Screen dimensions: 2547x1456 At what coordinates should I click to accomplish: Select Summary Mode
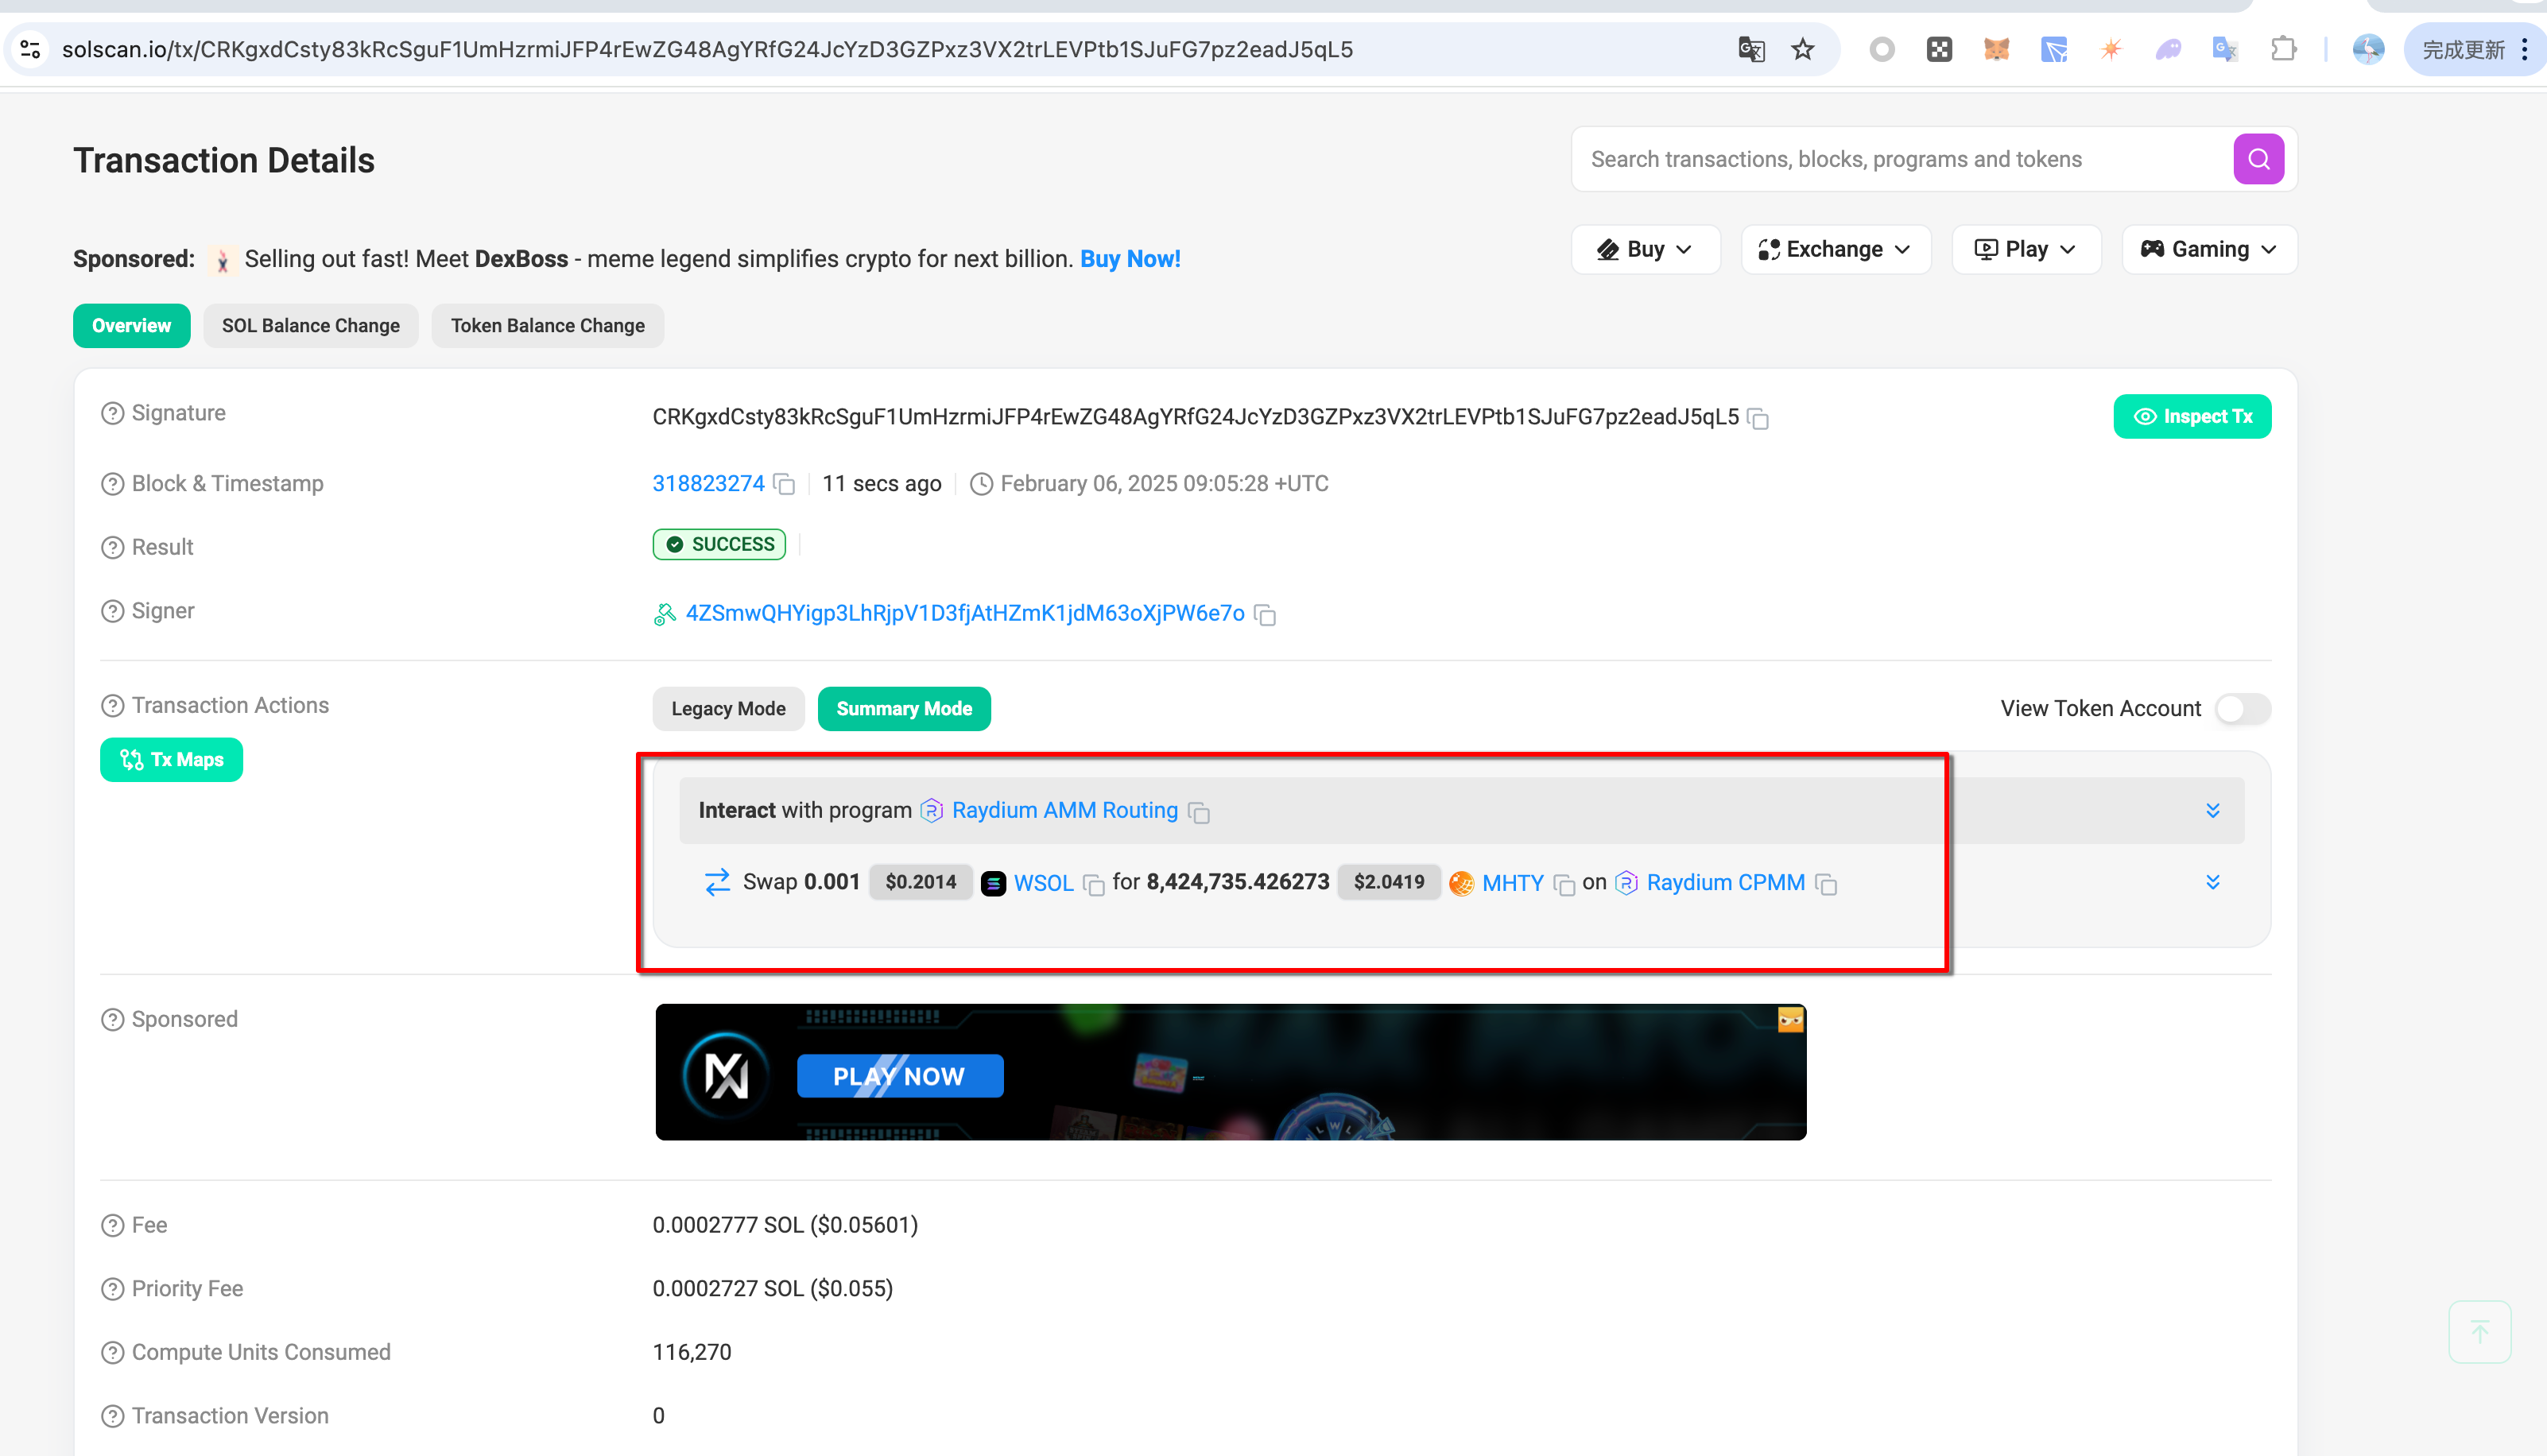click(x=904, y=709)
